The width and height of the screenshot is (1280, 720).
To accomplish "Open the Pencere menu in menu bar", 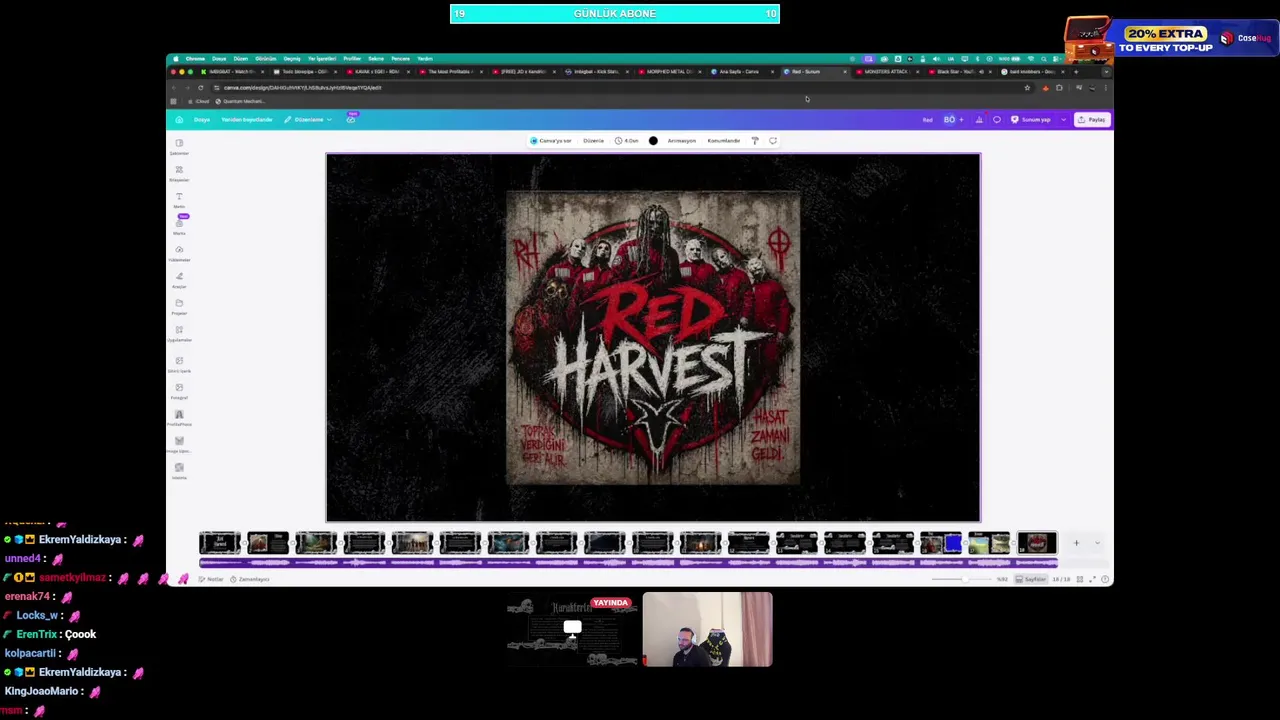I will pyautogui.click(x=400, y=59).
